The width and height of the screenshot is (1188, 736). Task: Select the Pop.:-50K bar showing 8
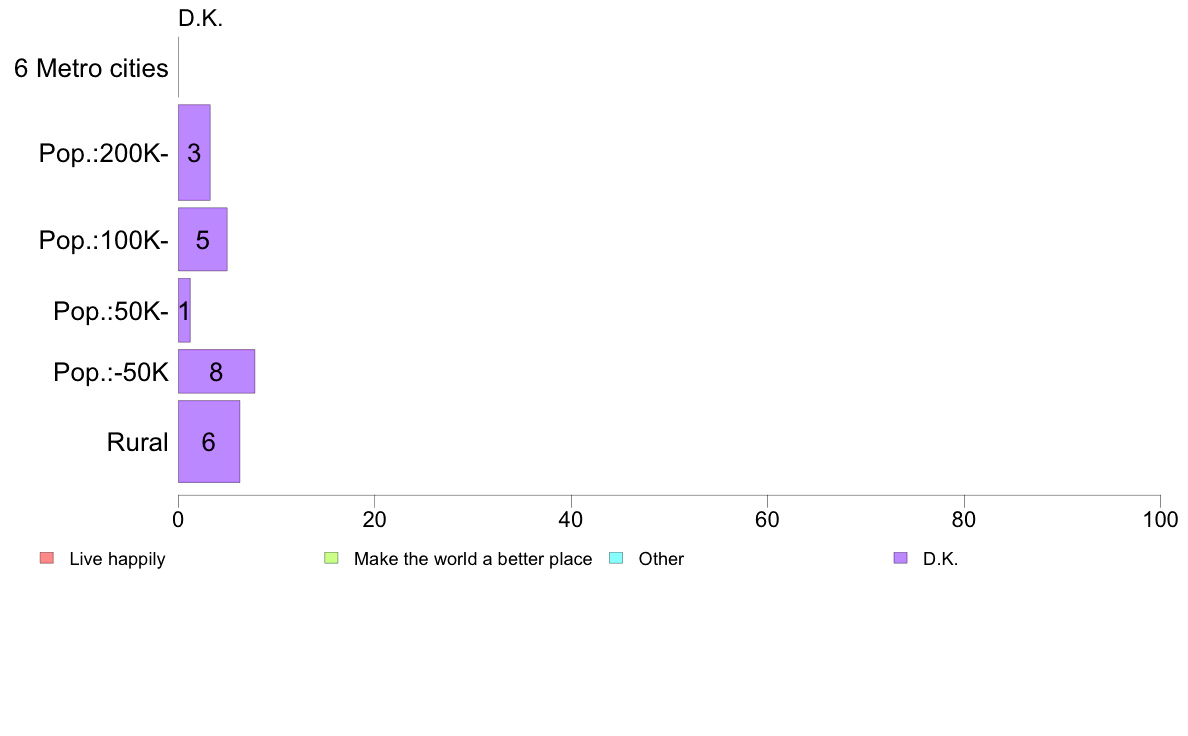point(216,371)
